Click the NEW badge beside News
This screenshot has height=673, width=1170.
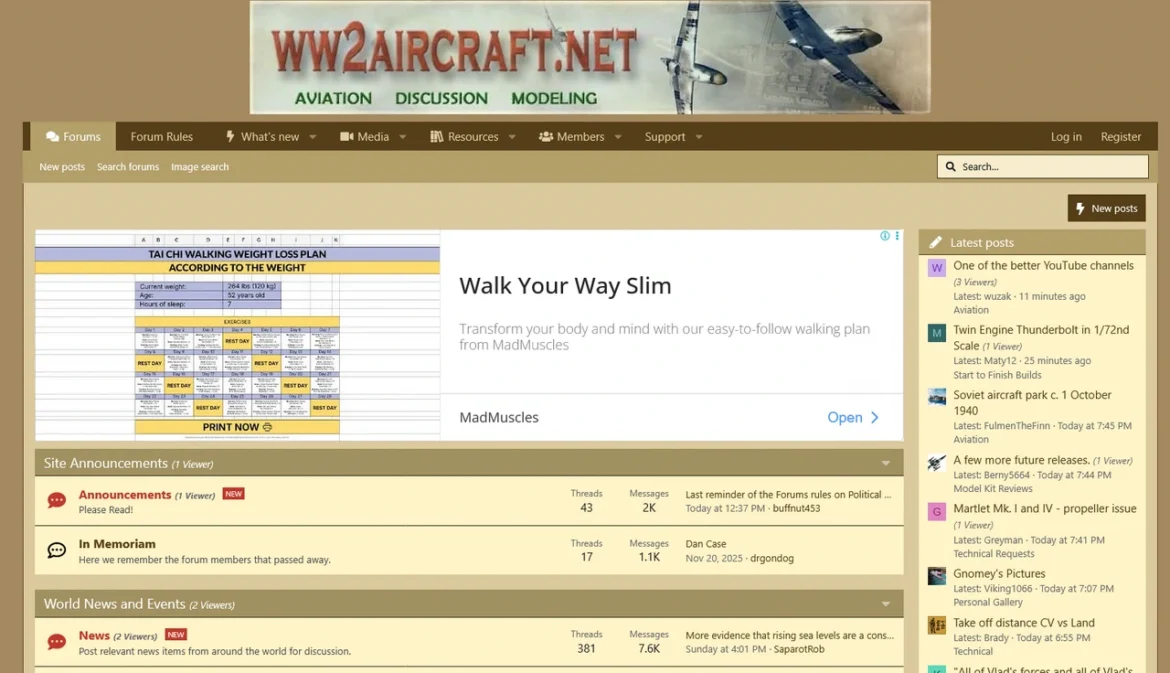pos(176,635)
